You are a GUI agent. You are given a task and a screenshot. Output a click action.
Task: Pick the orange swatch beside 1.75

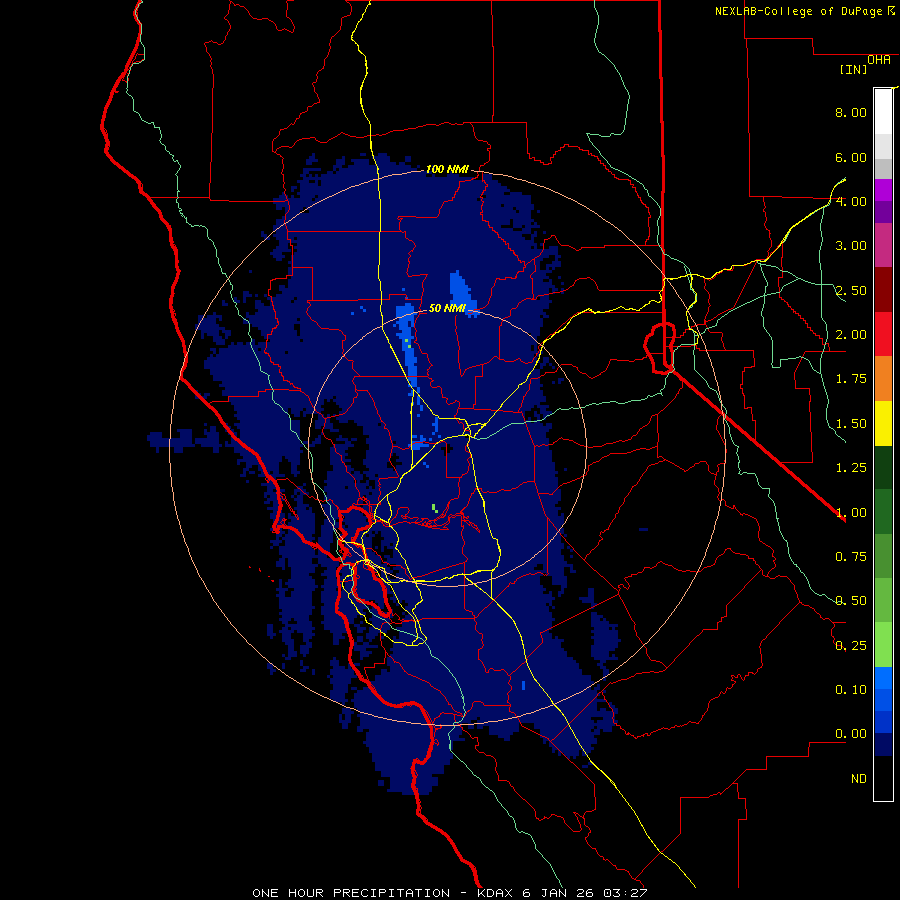tap(883, 379)
